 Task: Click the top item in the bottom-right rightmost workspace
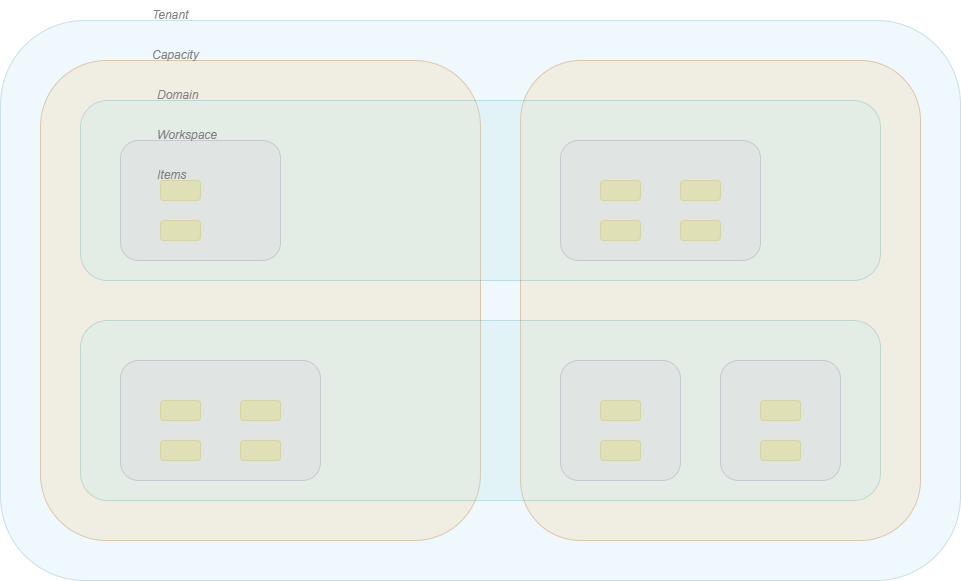click(x=781, y=410)
